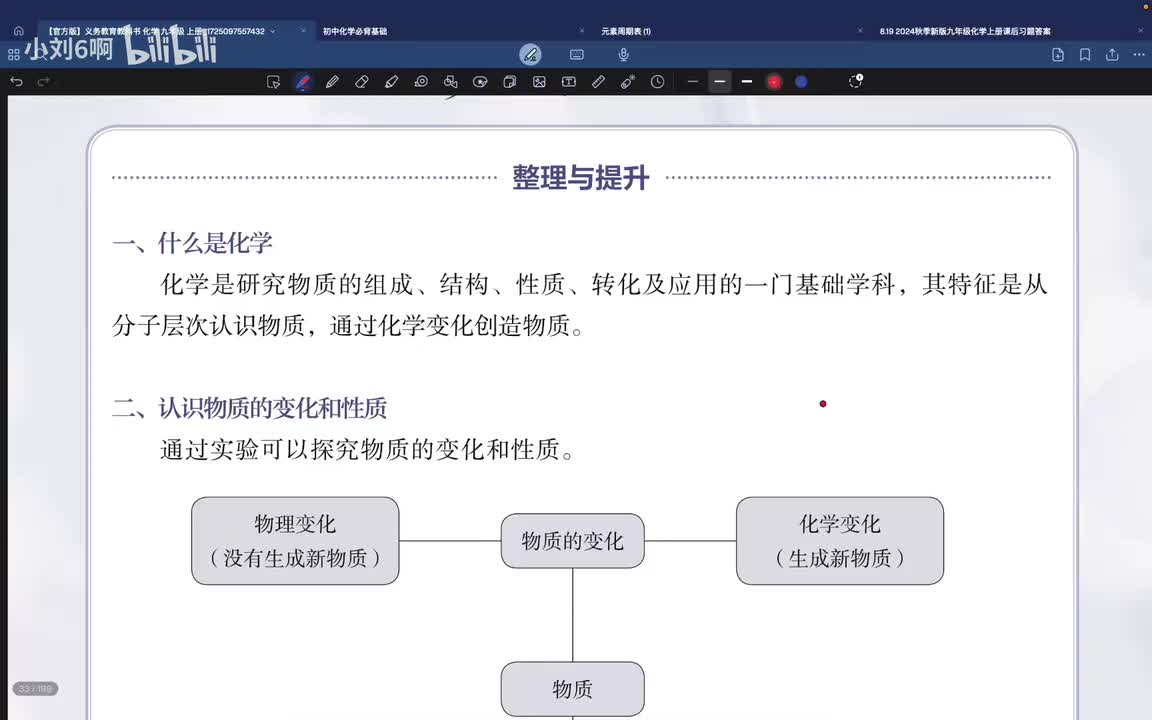
Task: Choose the thickest stroke width
Action: point(746,82)
